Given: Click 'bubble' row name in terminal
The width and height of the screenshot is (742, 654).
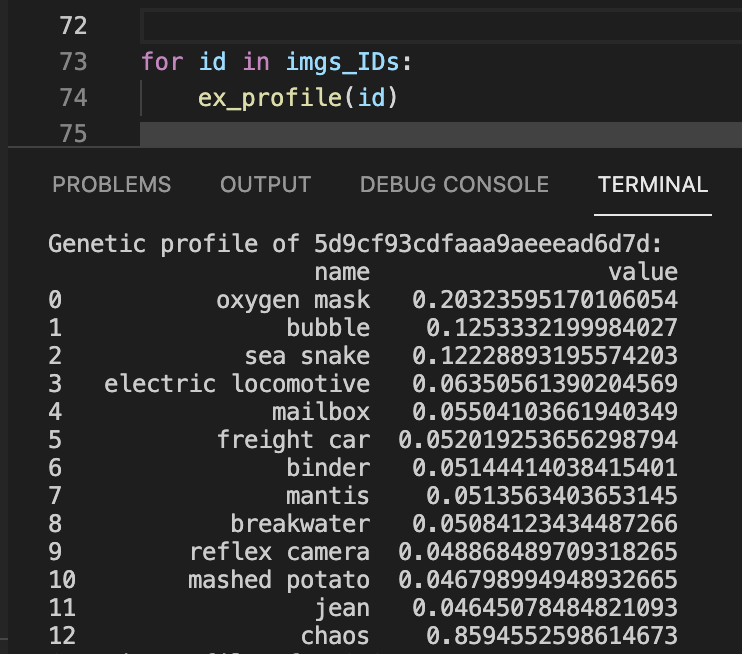Looking at the screenshot, I should [x=328, y=328].
